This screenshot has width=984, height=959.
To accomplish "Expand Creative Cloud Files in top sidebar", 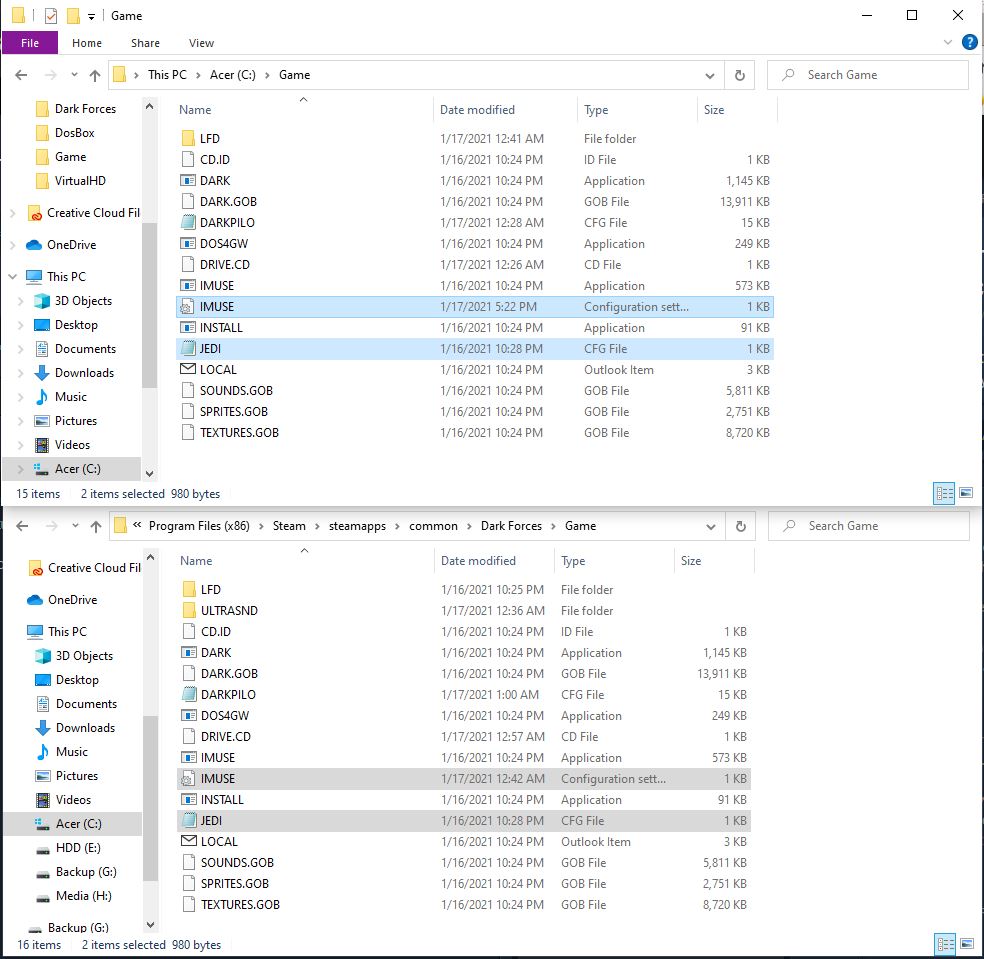I will (x=13, y=213).
